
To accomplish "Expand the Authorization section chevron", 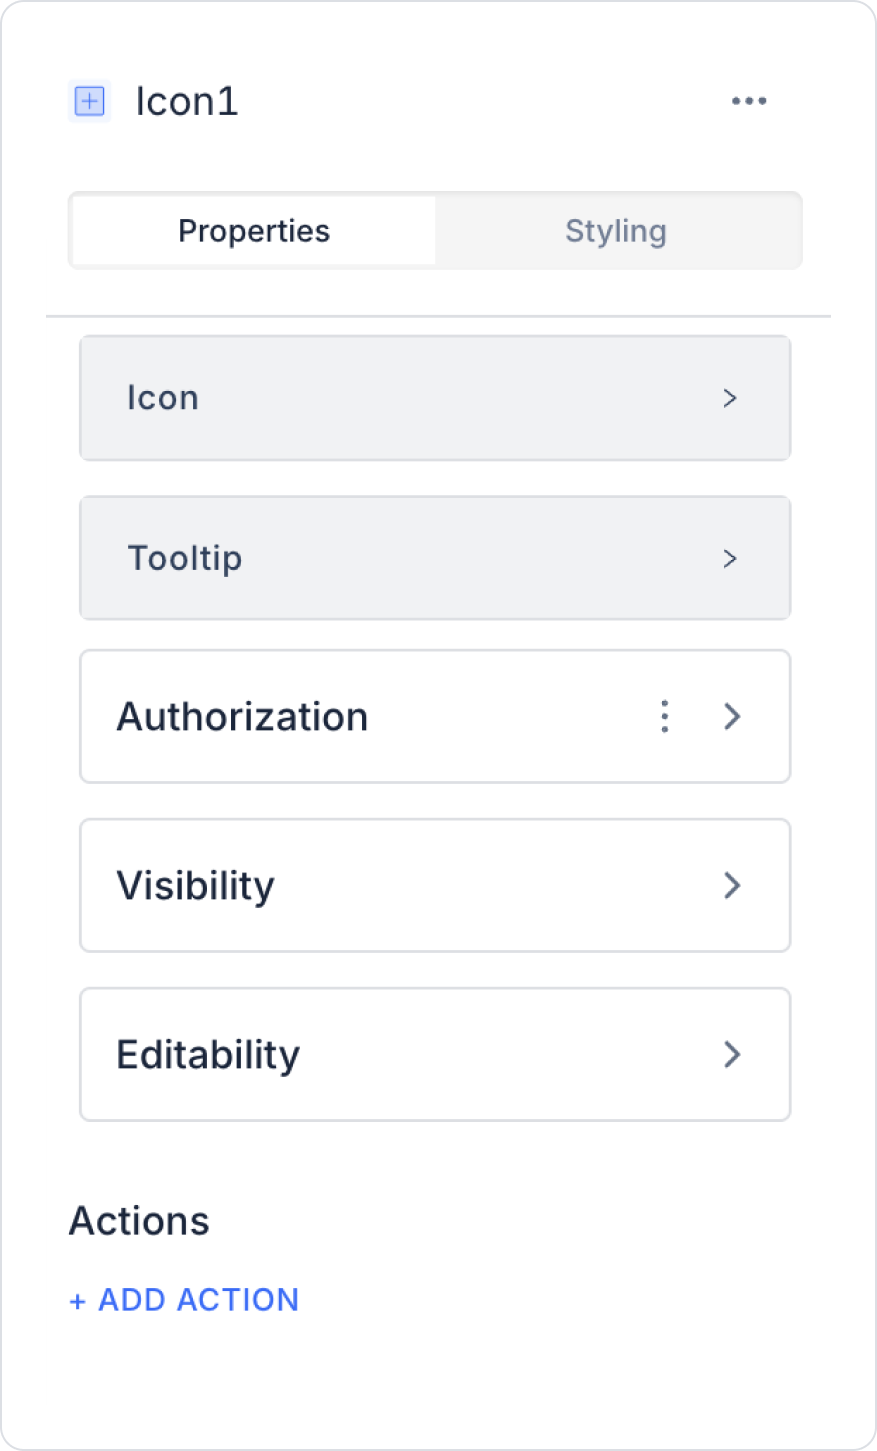I will click(732, 716).
